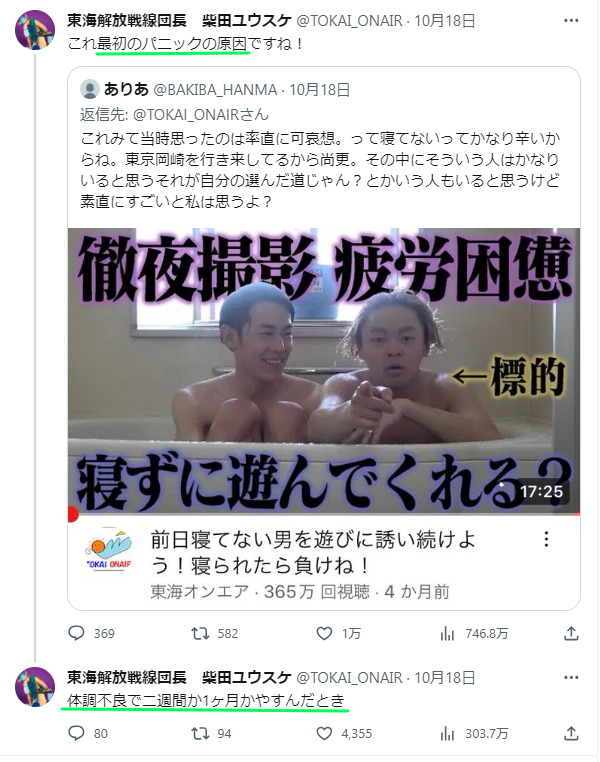The width and height of the screenshot is (600, 762).
Task: Click the first tweet's profile avatar
Action: pyautogui.click(x=35, y=30)
